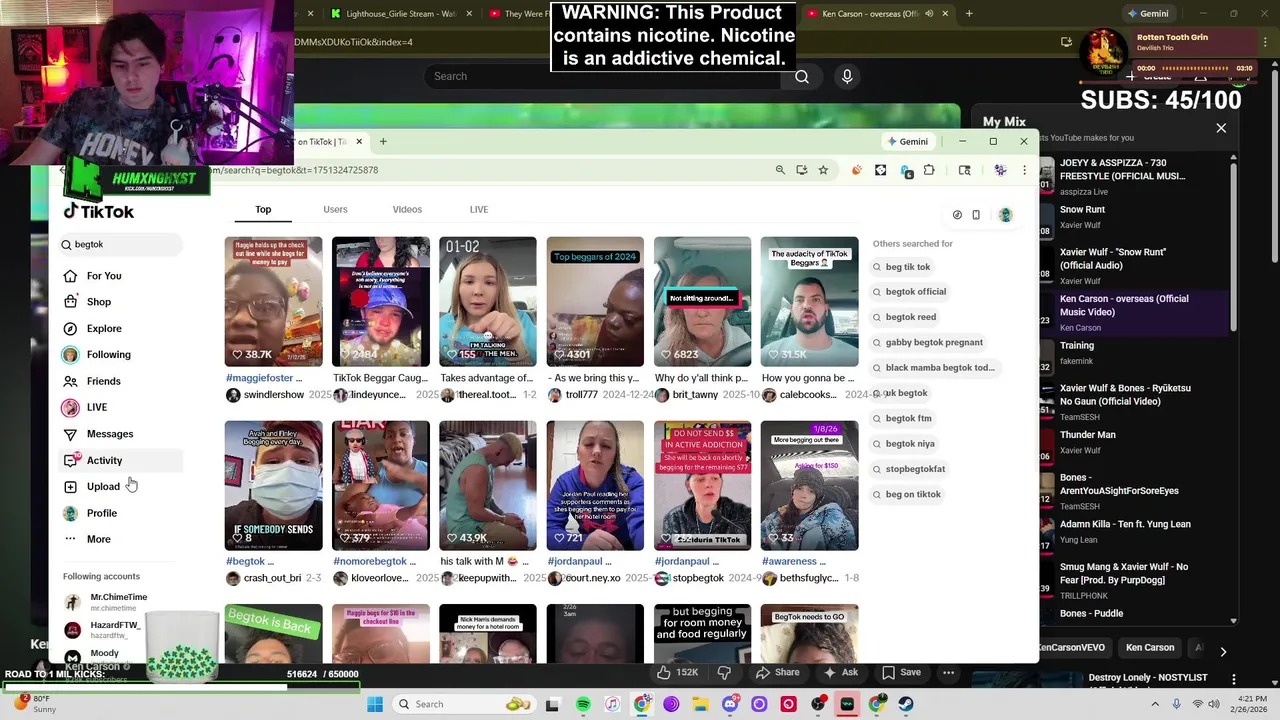Start YouTube voice search with microphone
This screenshot has width=1280, height=720.
[847, 76]
